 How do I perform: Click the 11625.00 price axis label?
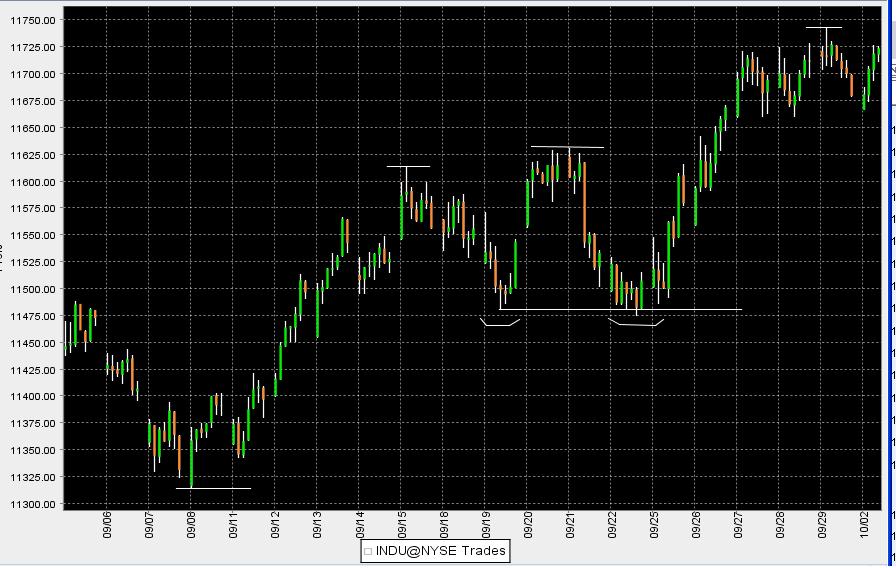33,155
